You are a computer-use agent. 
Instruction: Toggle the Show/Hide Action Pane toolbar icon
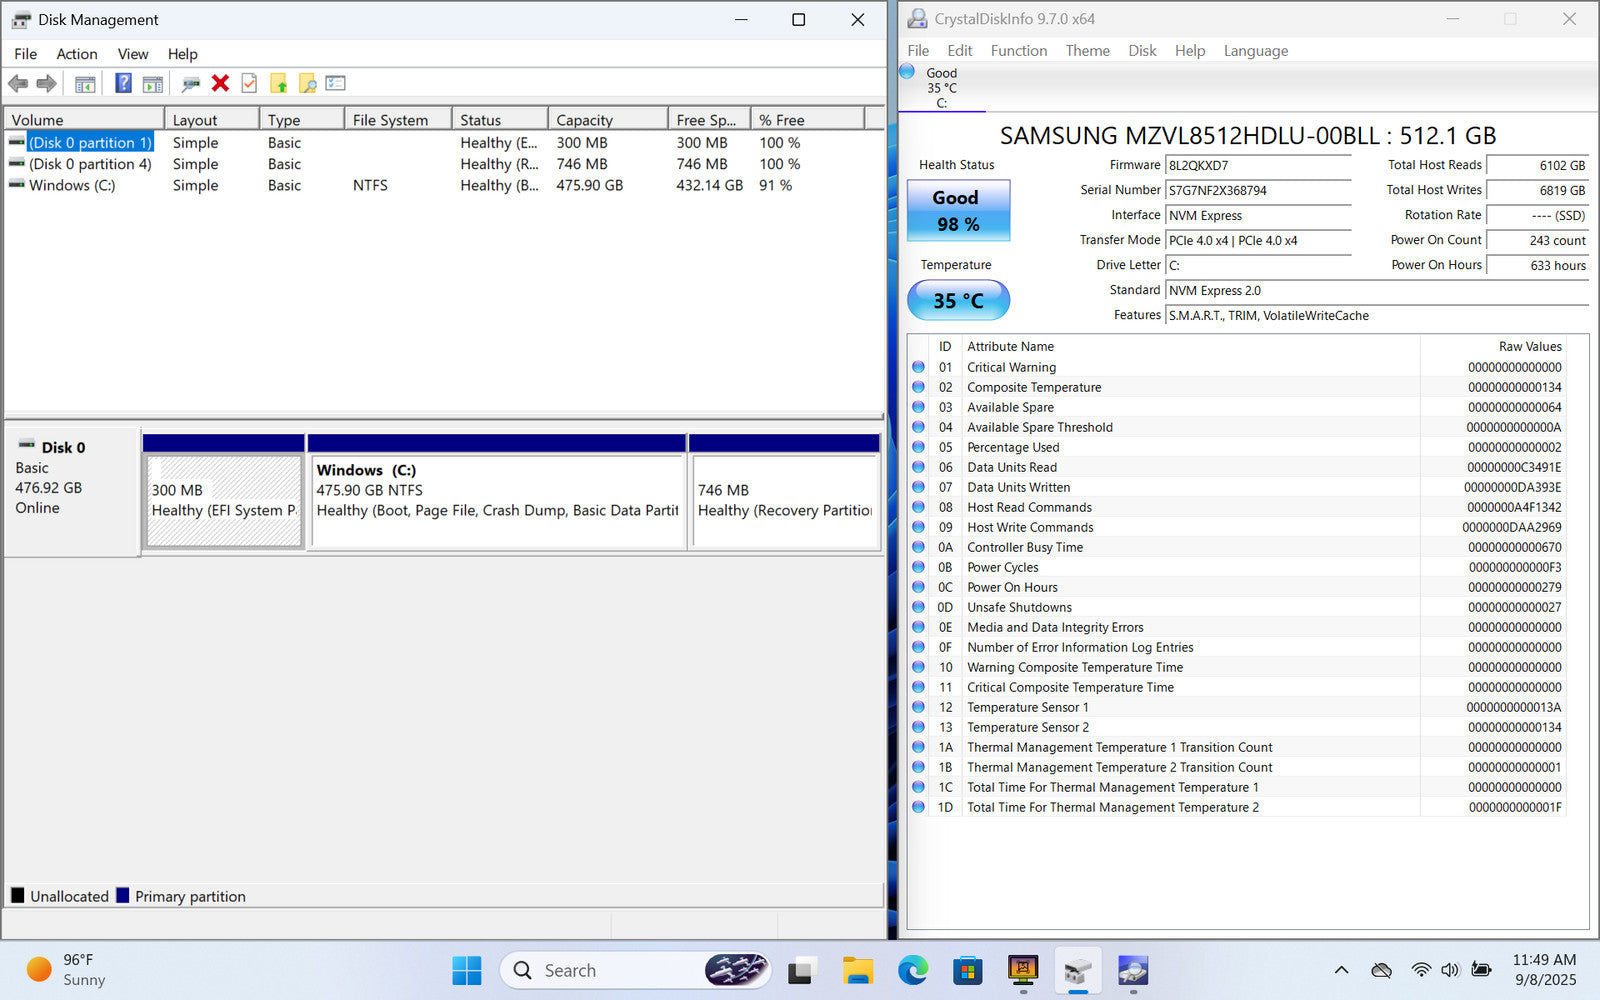click(x=153, y=84)
